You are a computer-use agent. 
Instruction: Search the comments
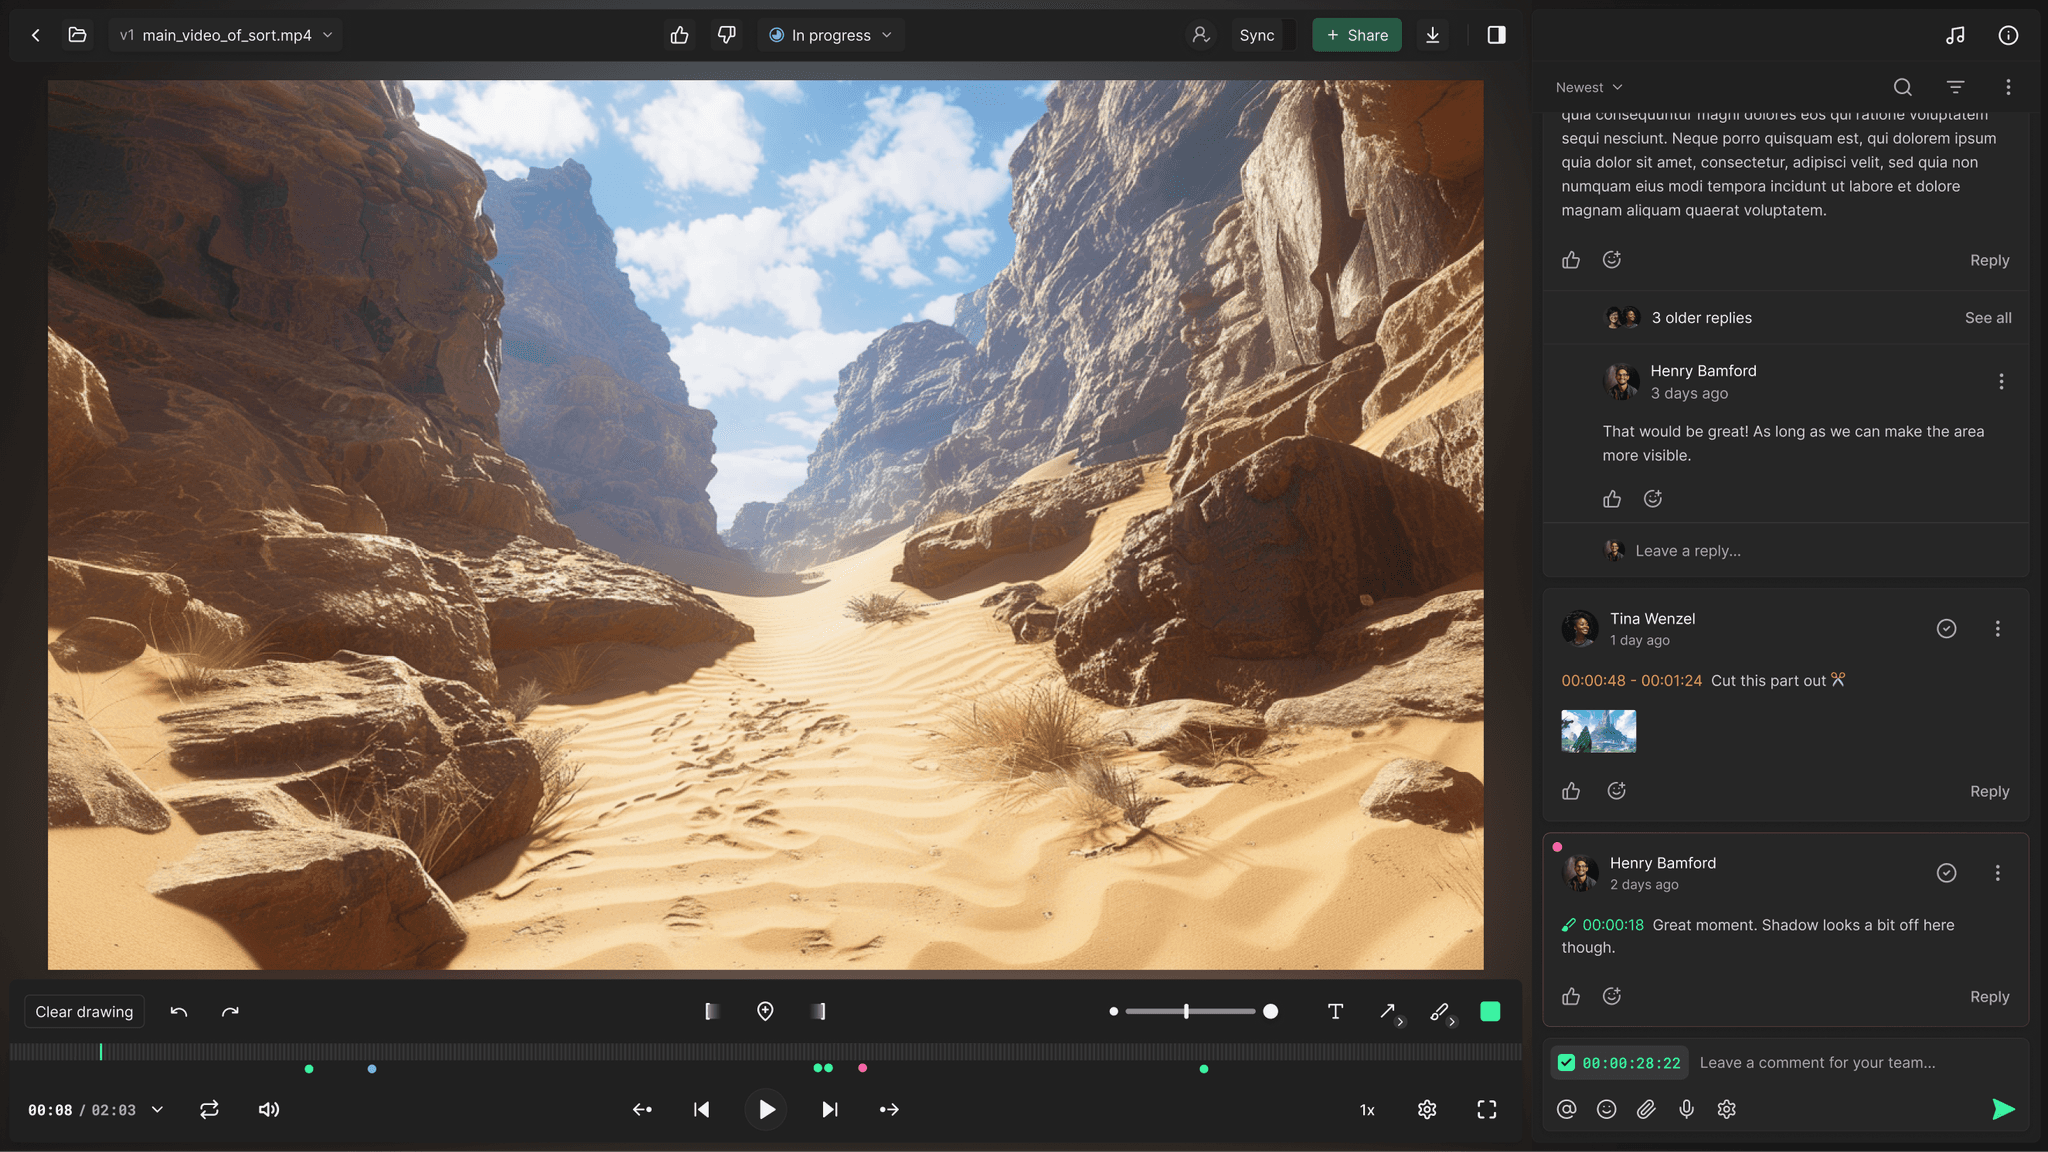pyautogui.click(x=1903, y=87)
